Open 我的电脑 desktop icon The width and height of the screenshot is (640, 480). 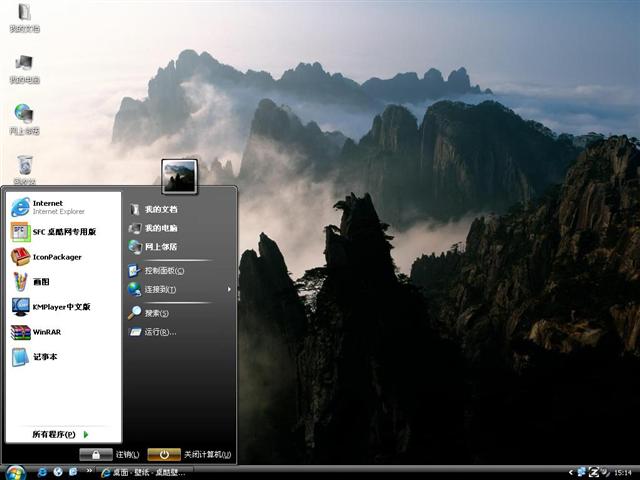(25, 66)
